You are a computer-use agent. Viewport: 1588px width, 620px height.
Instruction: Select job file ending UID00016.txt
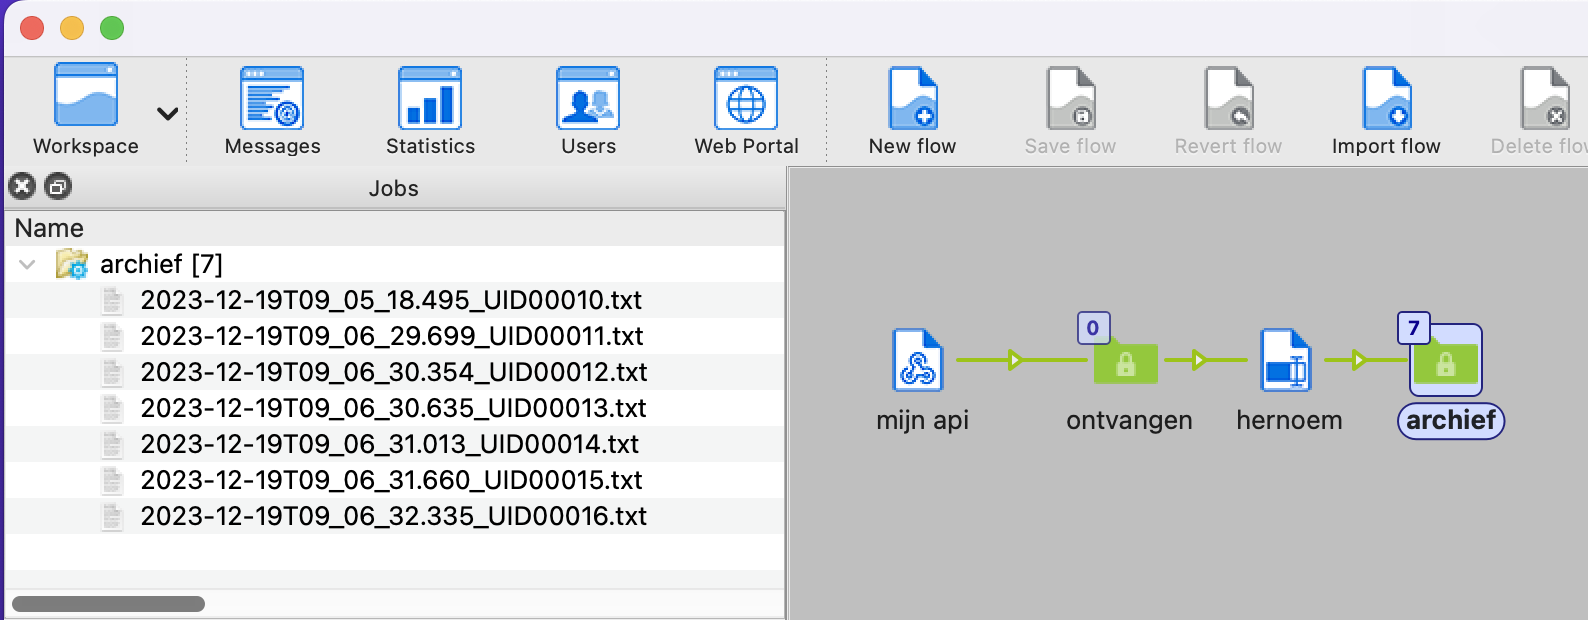coord(394,516)
